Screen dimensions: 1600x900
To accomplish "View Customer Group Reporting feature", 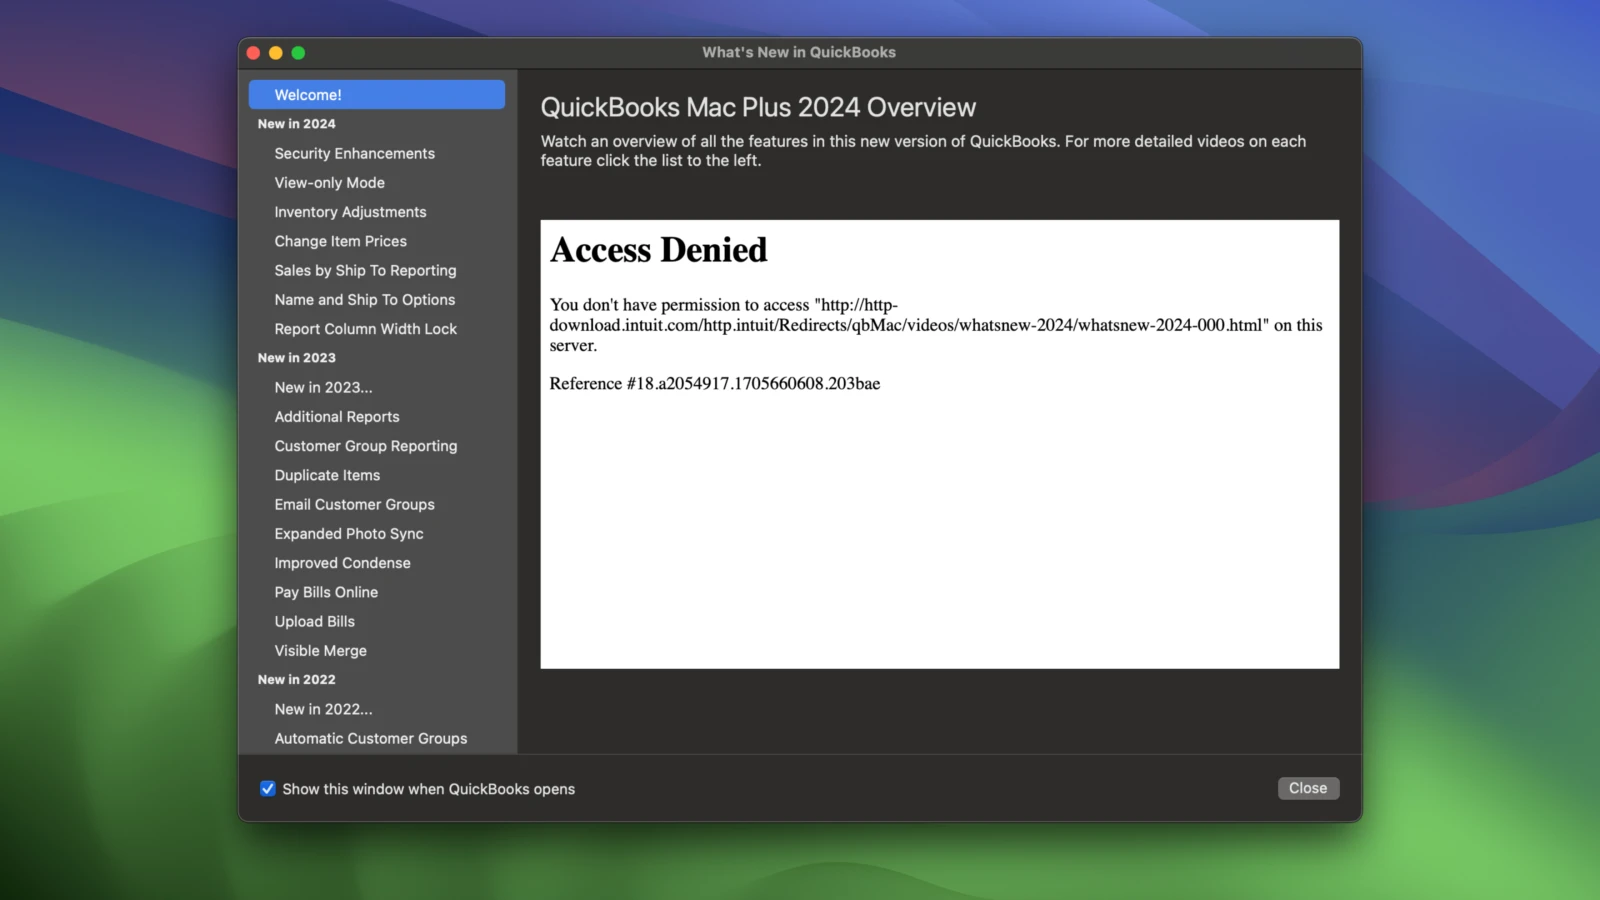I will 365,445.
